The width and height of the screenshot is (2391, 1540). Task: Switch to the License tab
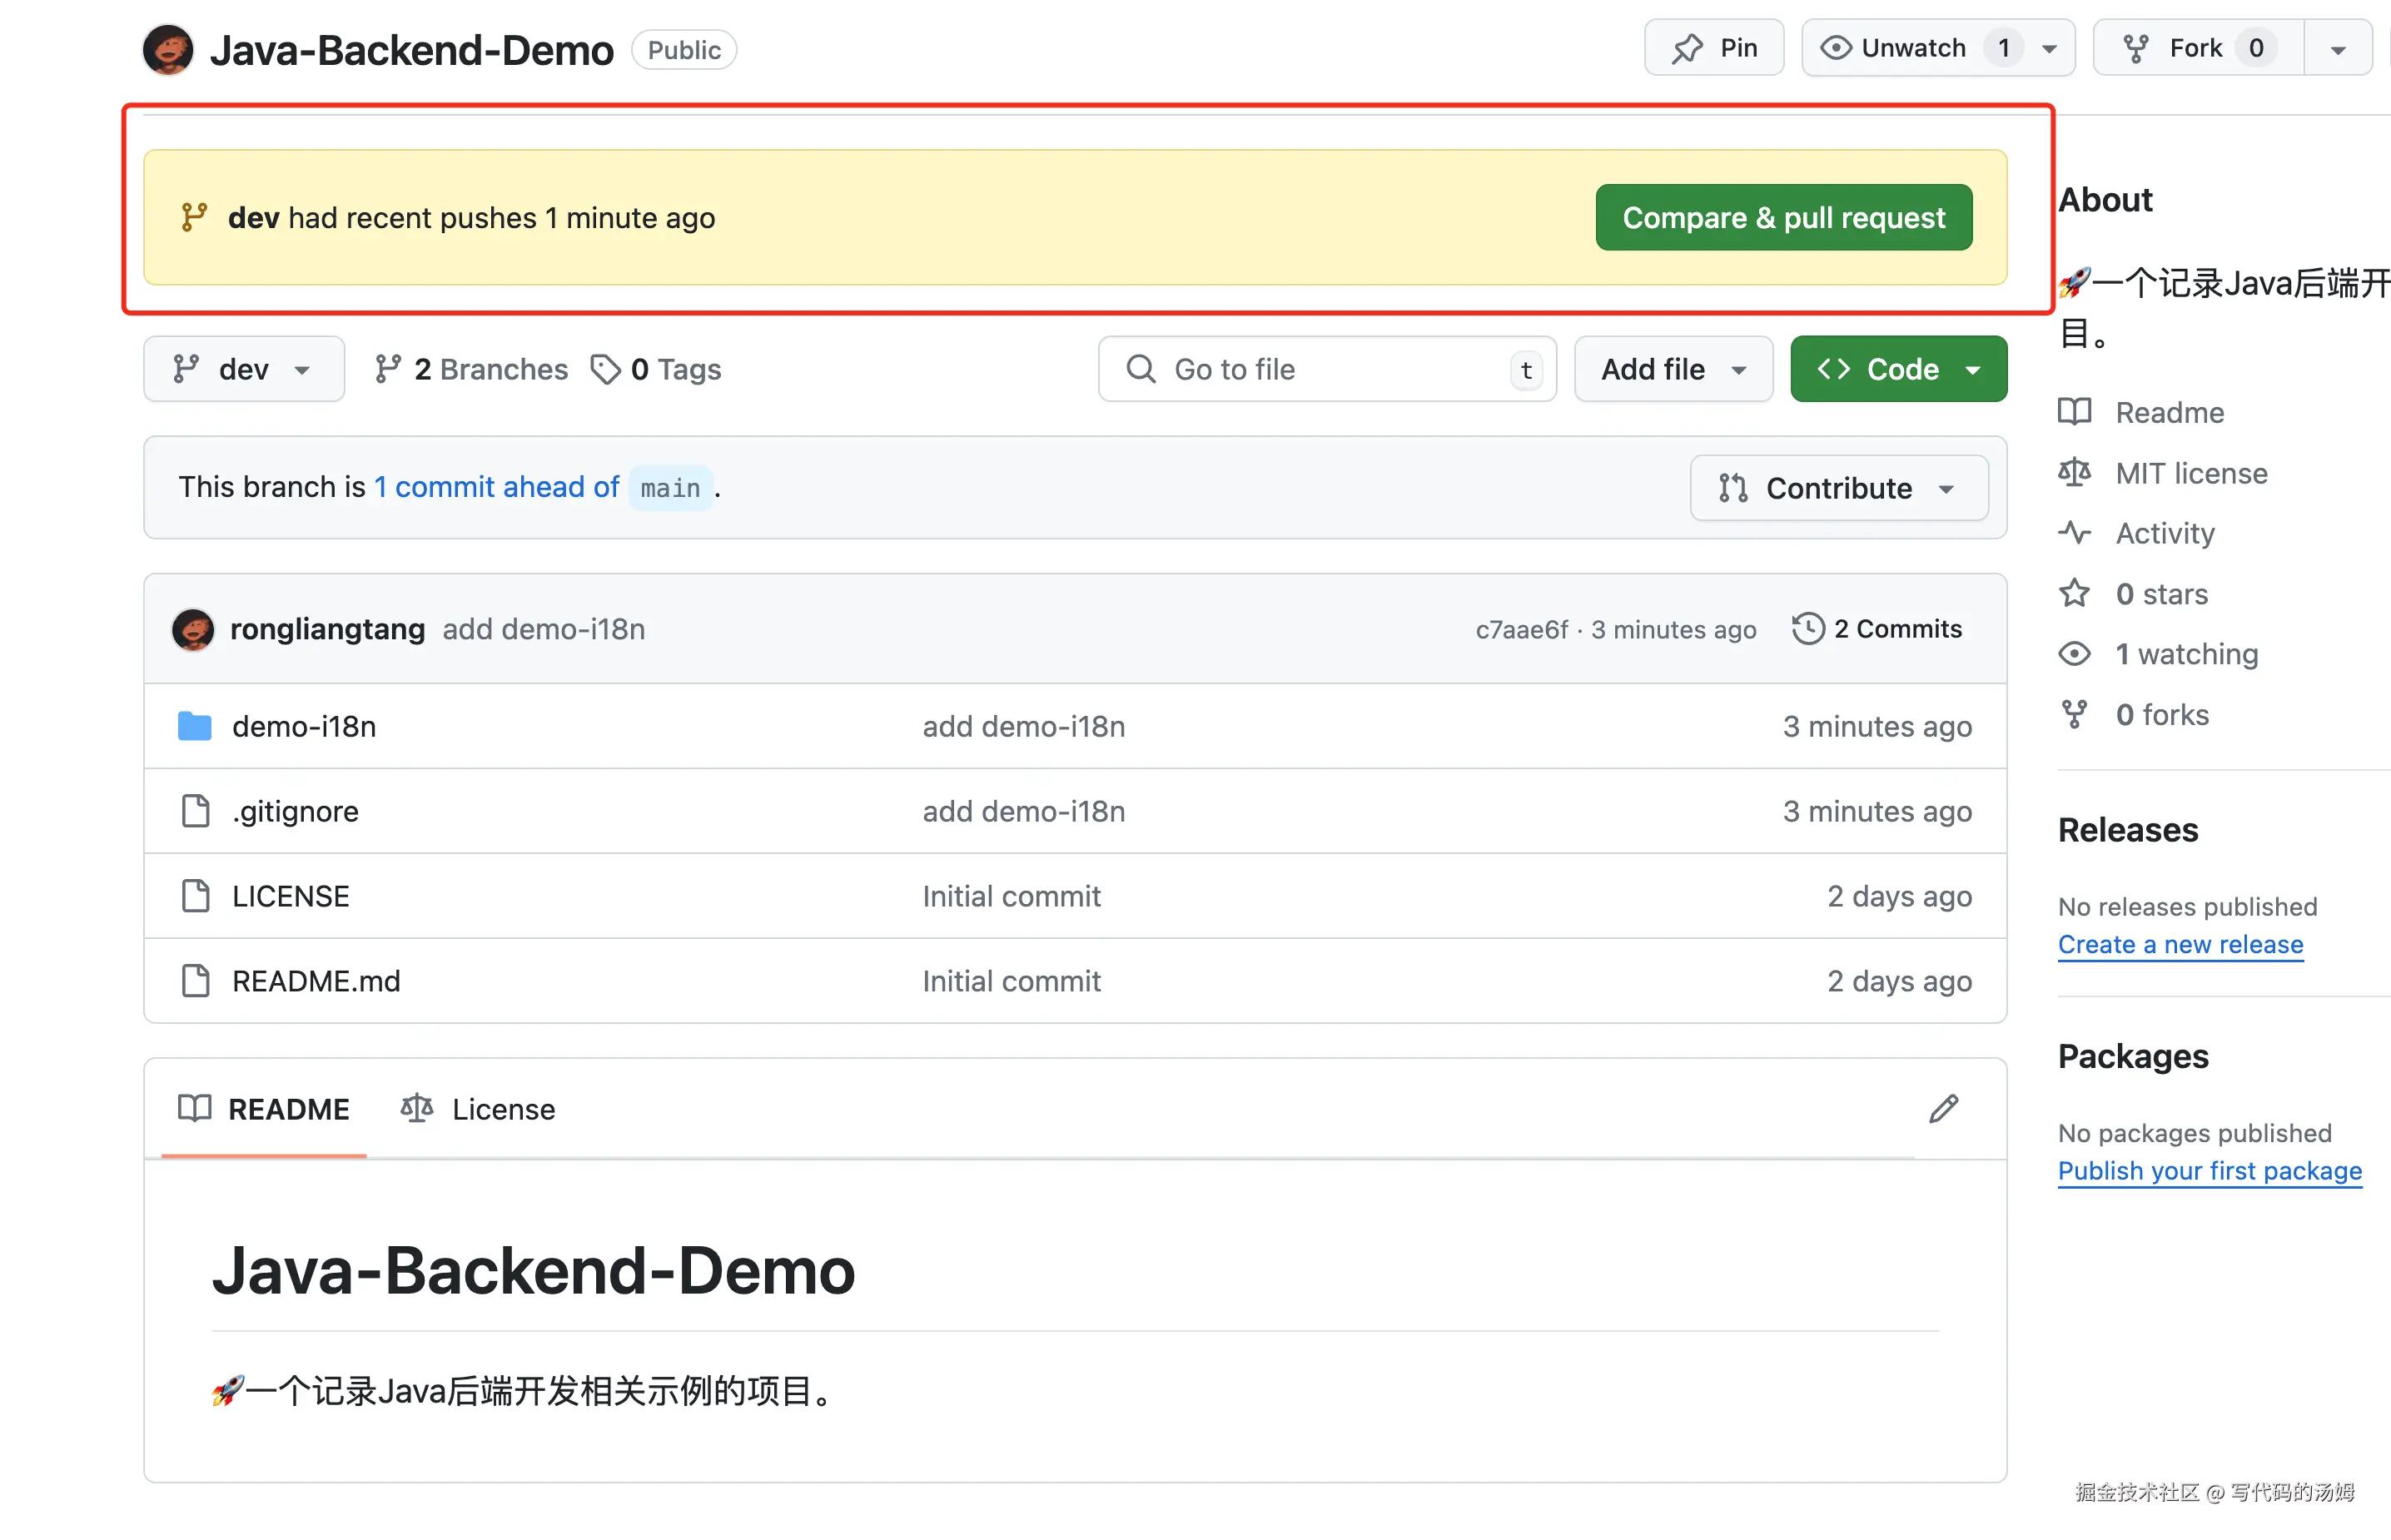click(478, 1109)
